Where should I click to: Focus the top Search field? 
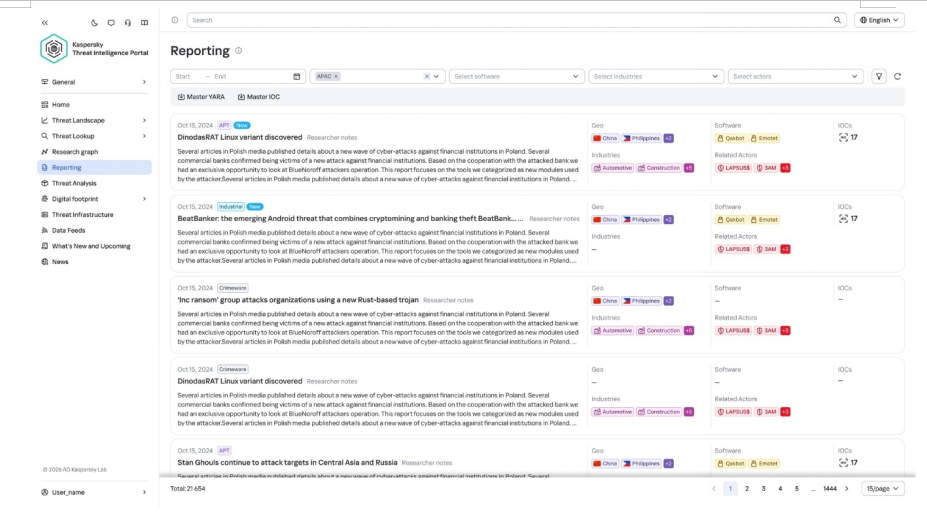click(x=516, y=20)
